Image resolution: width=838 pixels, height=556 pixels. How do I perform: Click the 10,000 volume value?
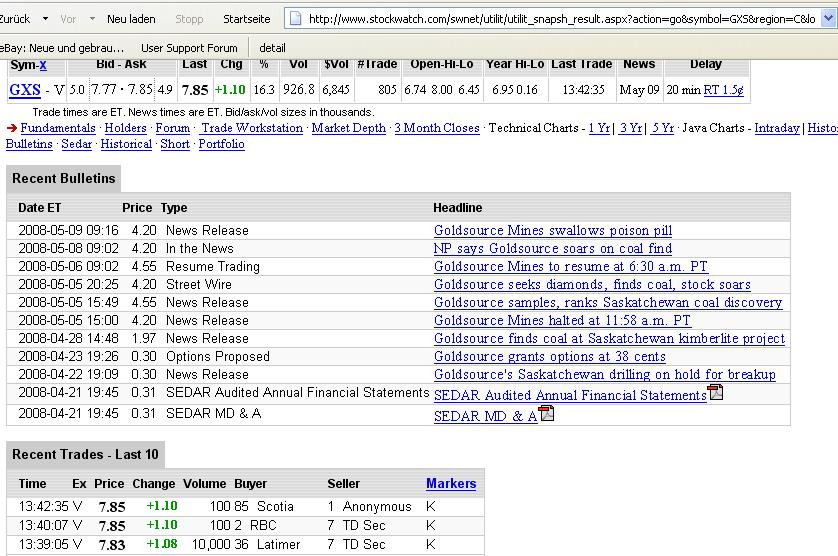coord(211,544)
